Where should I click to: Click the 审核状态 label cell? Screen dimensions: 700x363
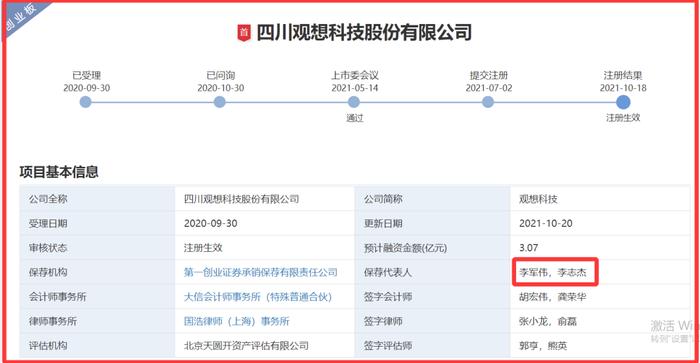point(97,248)
